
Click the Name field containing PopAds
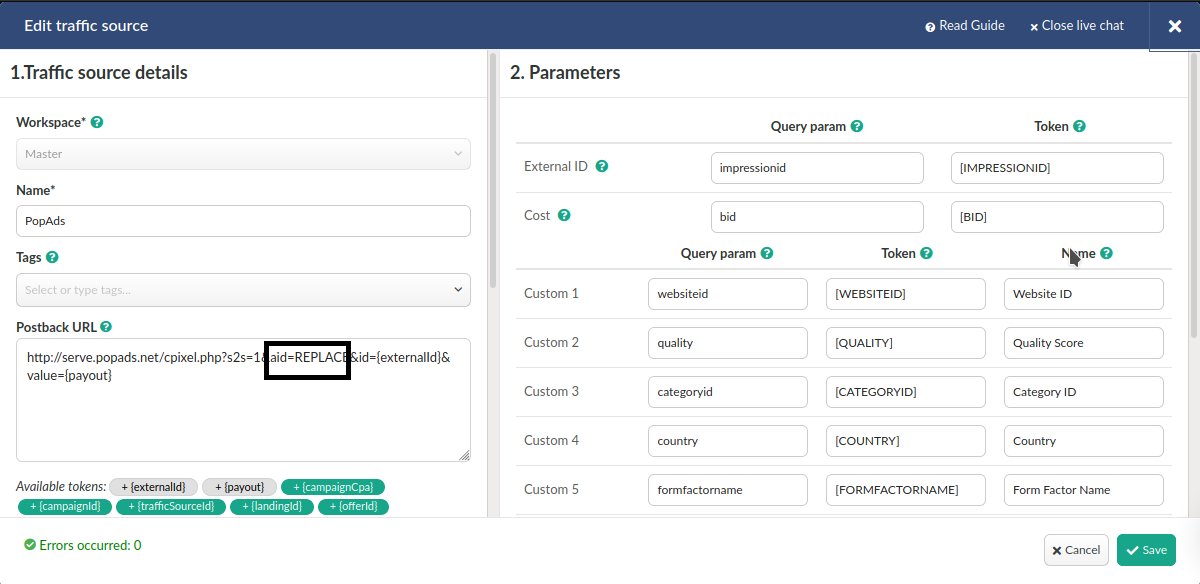pyautogui.click(x=243, y=221)
